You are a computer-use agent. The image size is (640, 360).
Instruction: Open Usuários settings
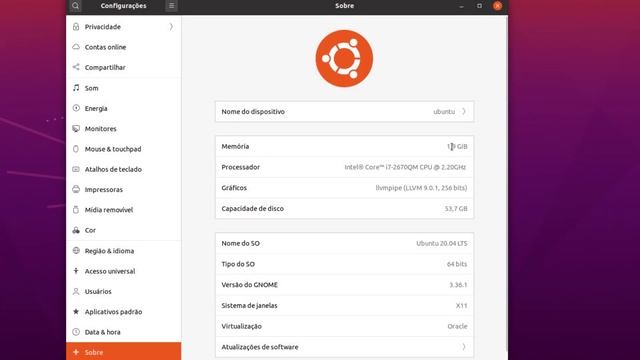(x=124, y=291)
